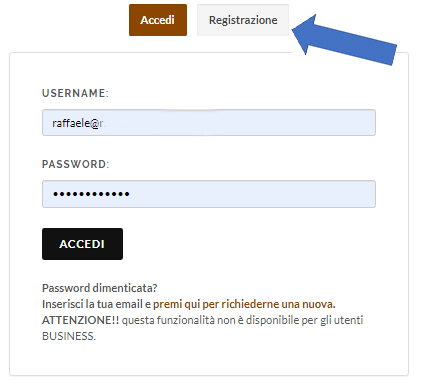Click 'Inserisci la tua email e' text

point(97,304)
